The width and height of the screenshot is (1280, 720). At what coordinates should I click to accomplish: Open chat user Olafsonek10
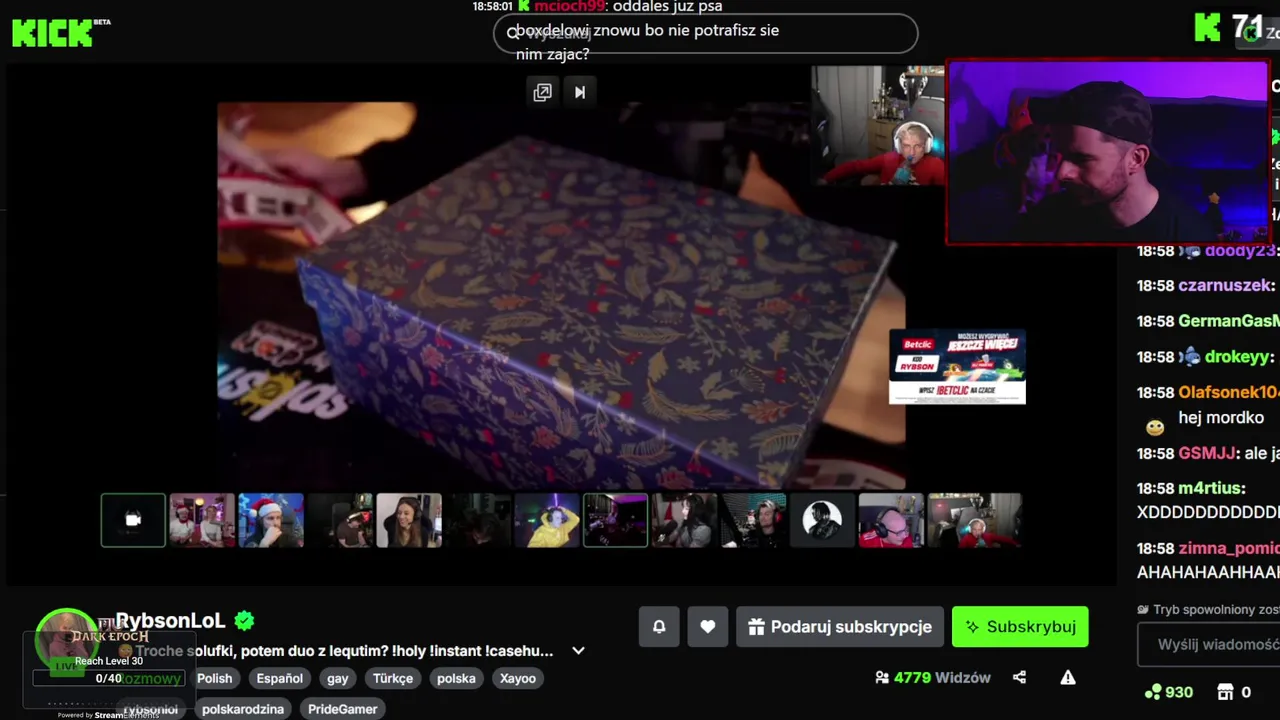click(1229, 393)
